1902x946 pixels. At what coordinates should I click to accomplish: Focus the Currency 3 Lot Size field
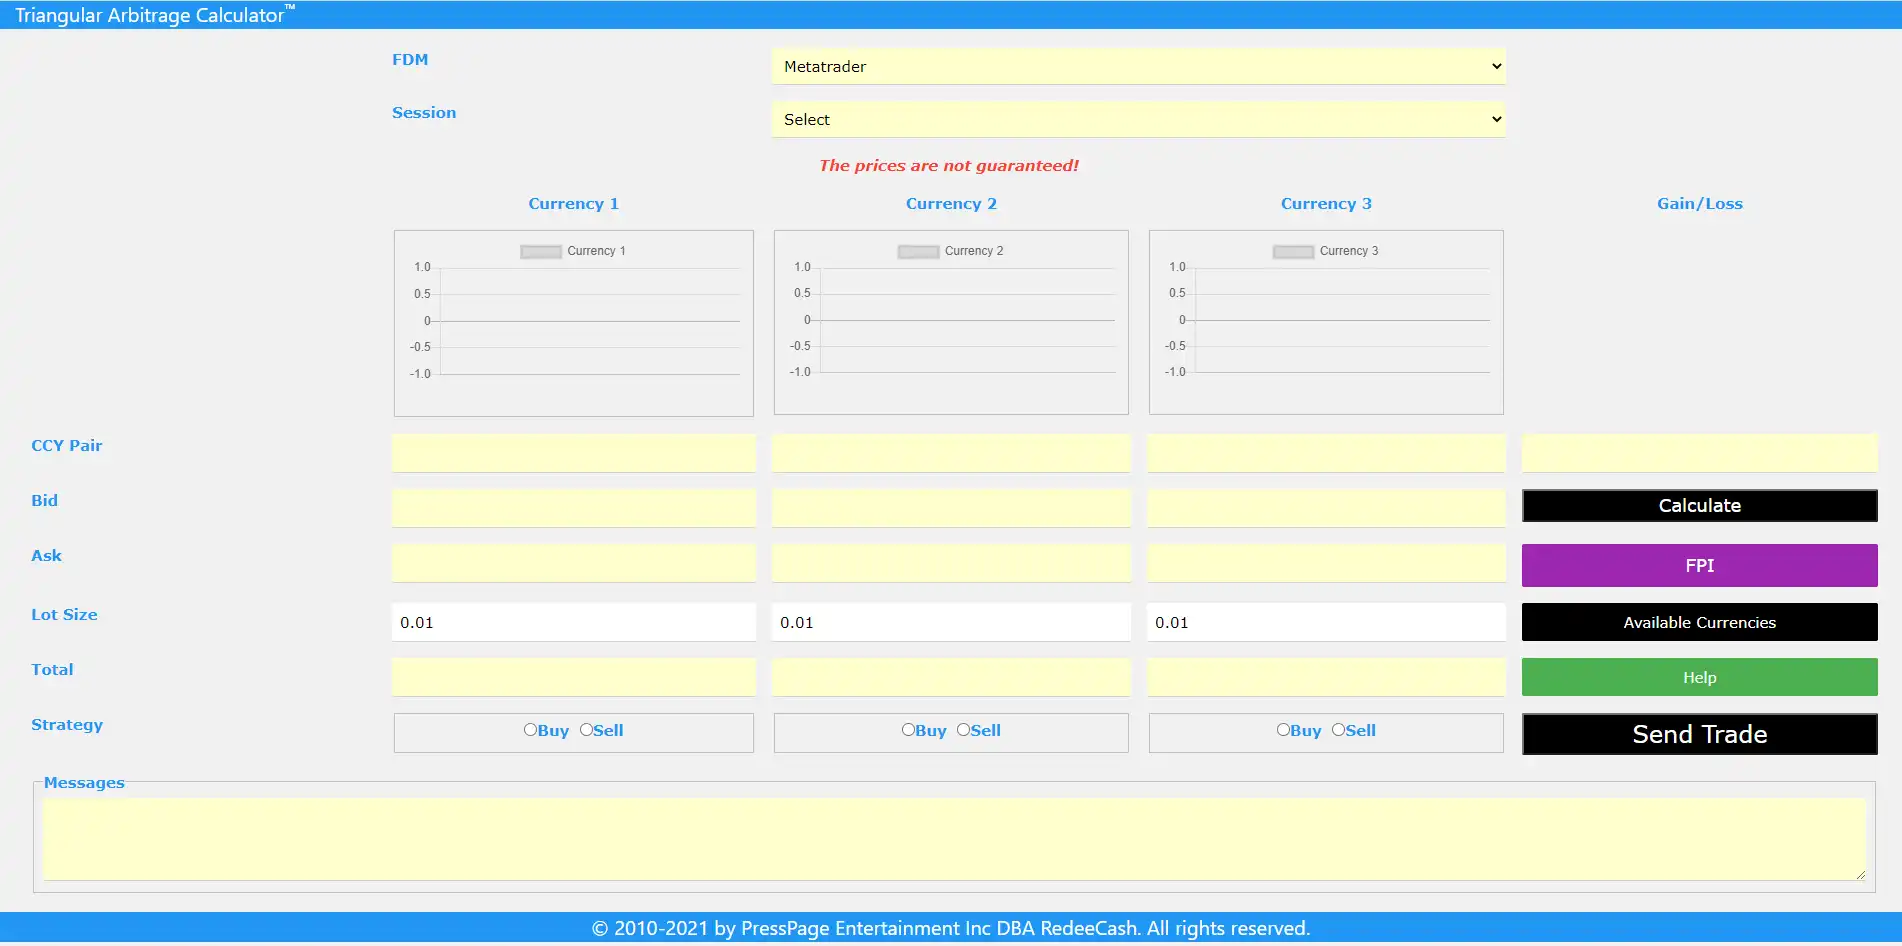click(x=1326, y=622)
